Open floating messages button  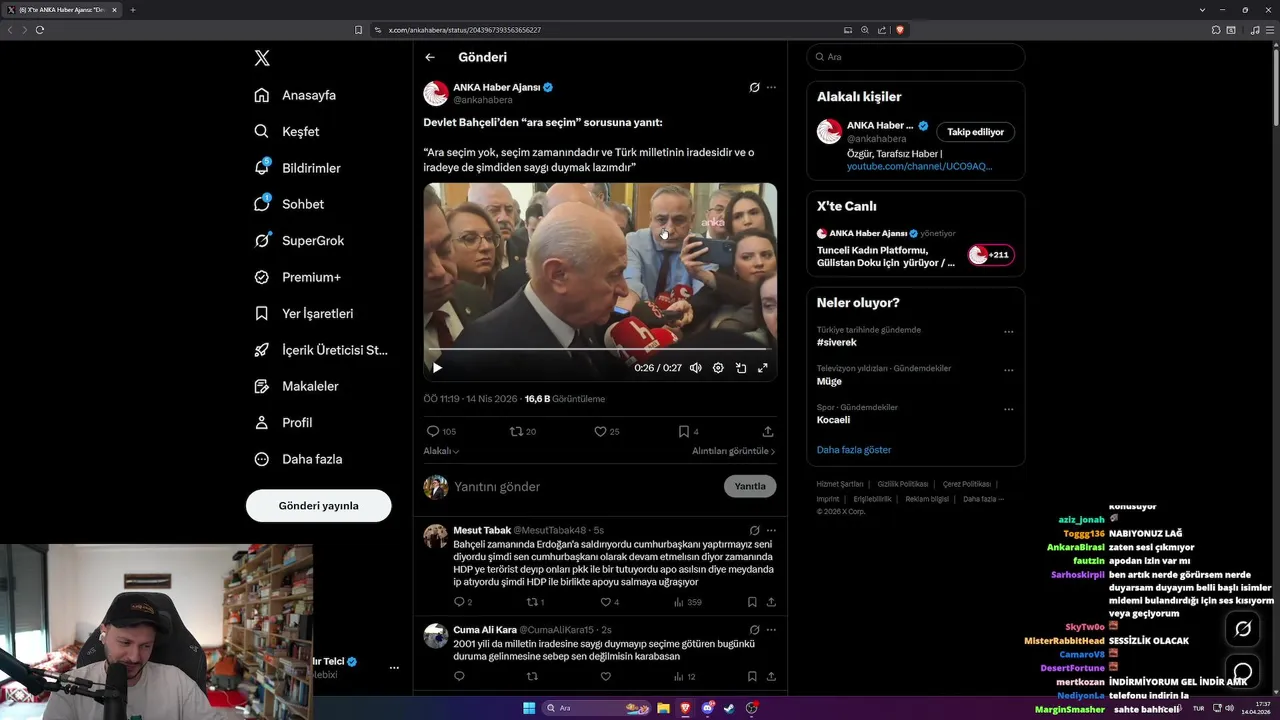[x=1243, y=672]
